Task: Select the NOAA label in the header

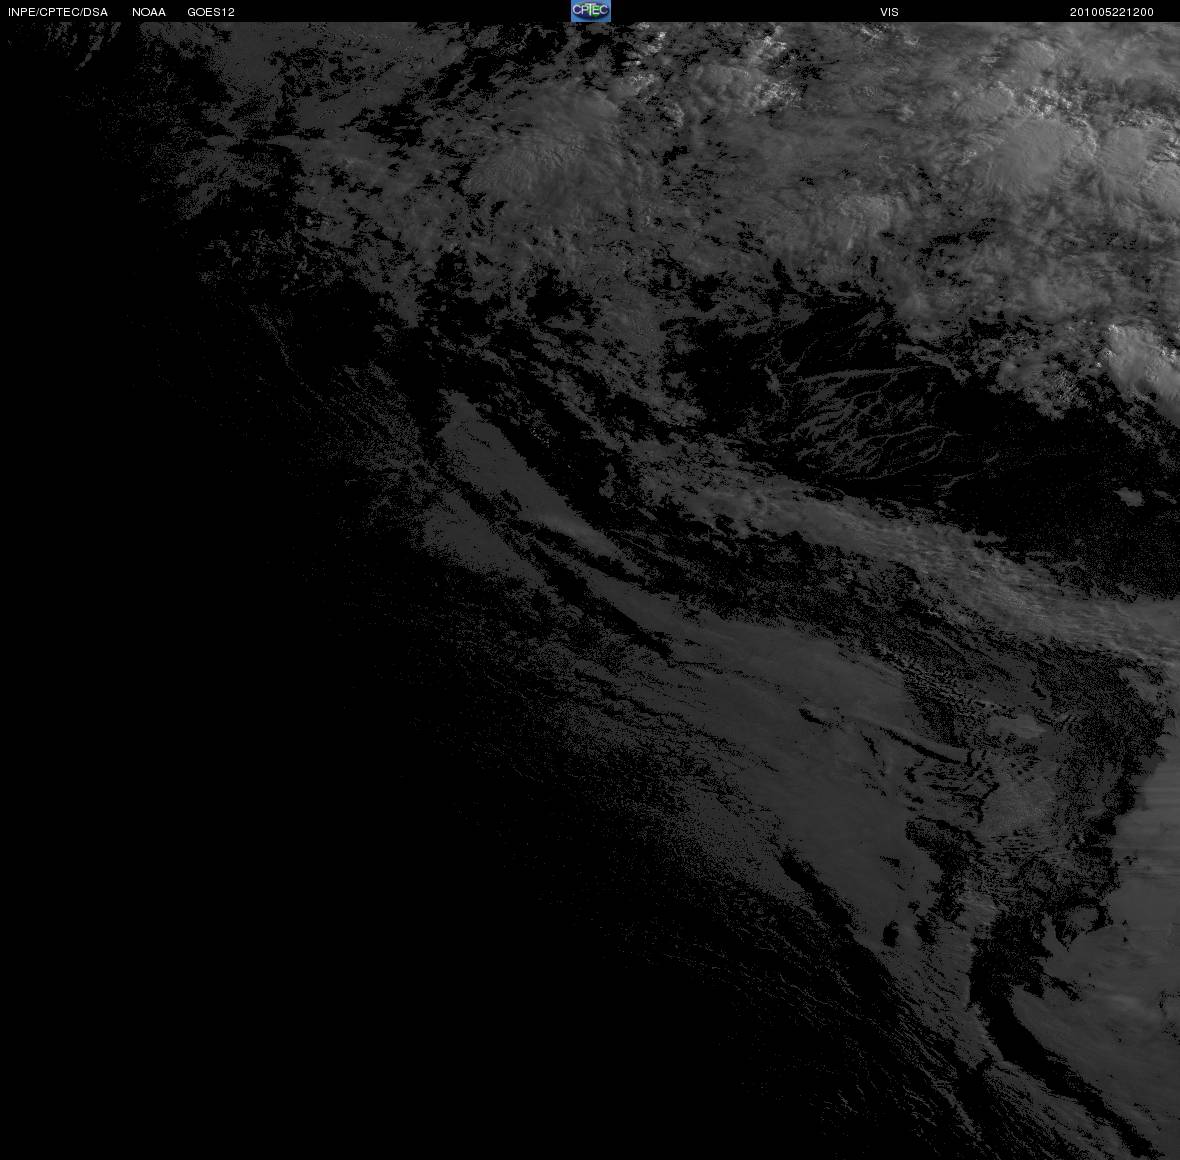Action: tap(149, 12)
